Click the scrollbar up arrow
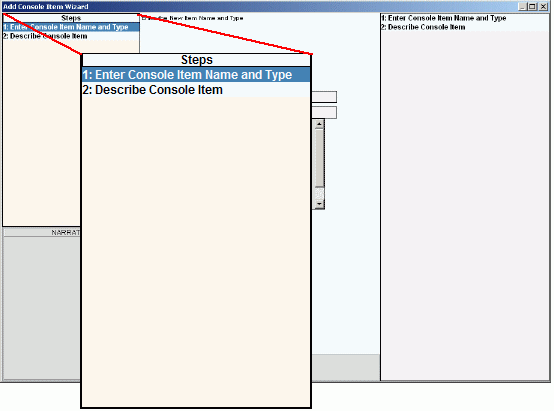This screenshot has height=411, width=554. click(319, 124)
